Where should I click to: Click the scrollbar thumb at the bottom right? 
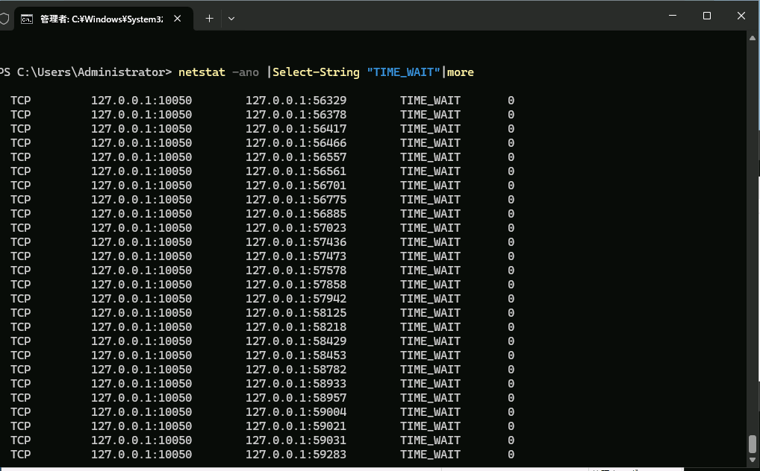[x=752, y=444]
